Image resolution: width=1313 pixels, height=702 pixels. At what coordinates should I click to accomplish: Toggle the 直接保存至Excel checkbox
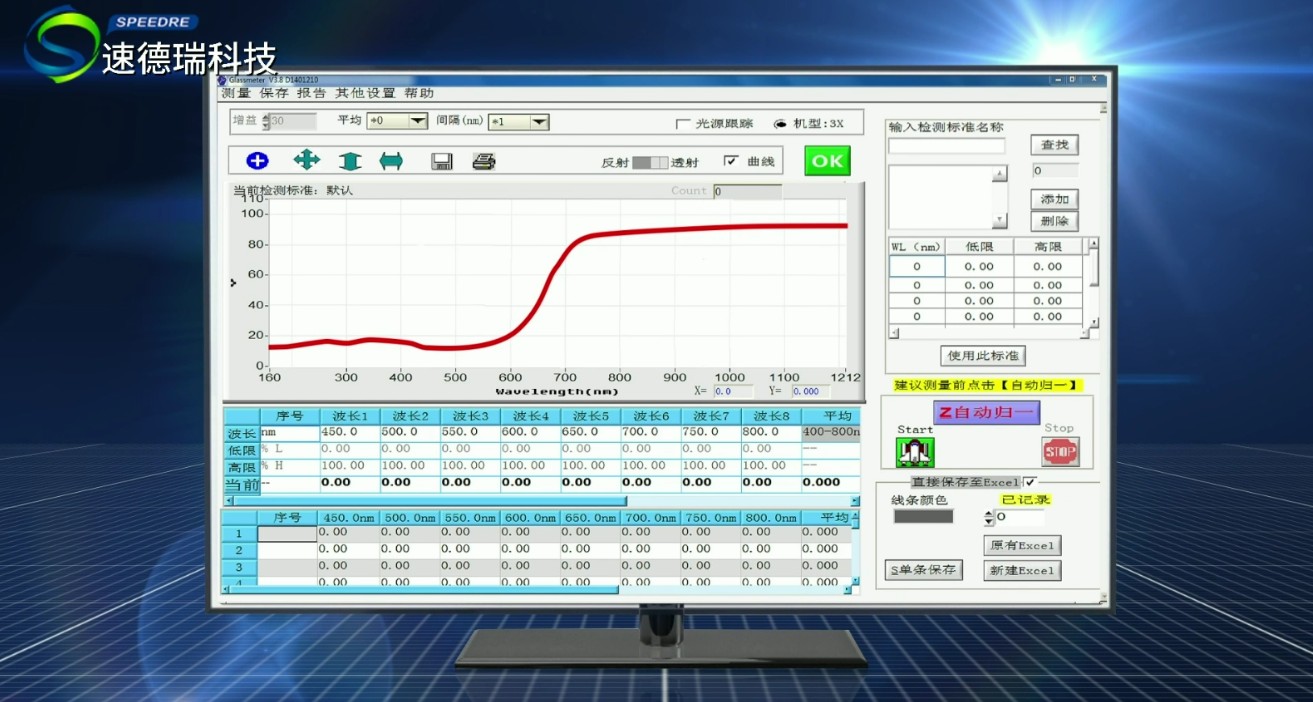pos(1030,482)
